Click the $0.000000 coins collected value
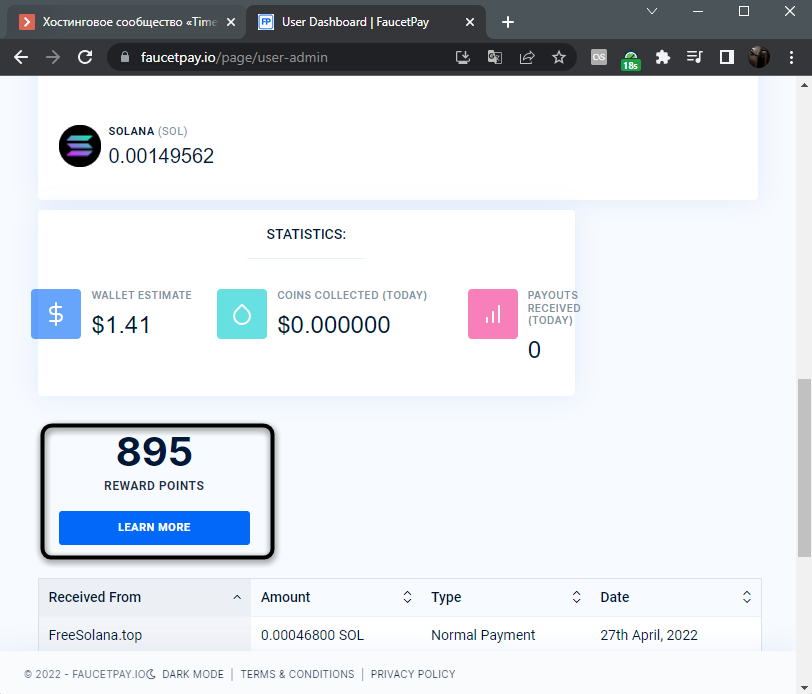This screenshot has width=812, height=694. point(334,325)
